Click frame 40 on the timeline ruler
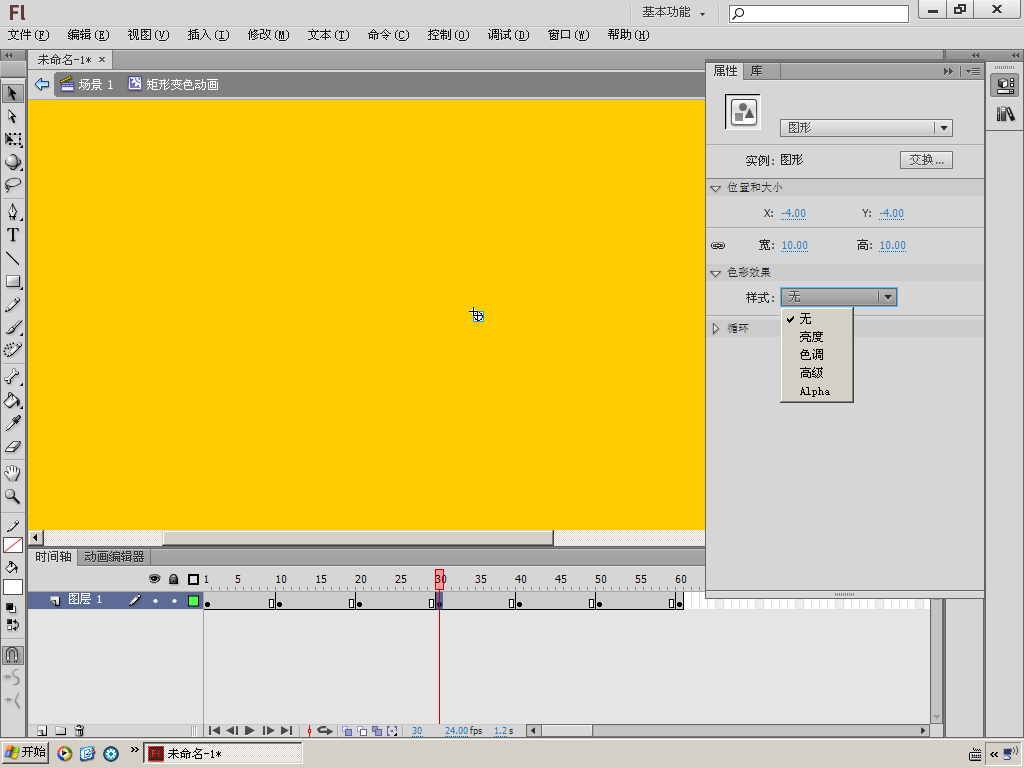This screenshot has width=1024, height=768. click(520, 579)
